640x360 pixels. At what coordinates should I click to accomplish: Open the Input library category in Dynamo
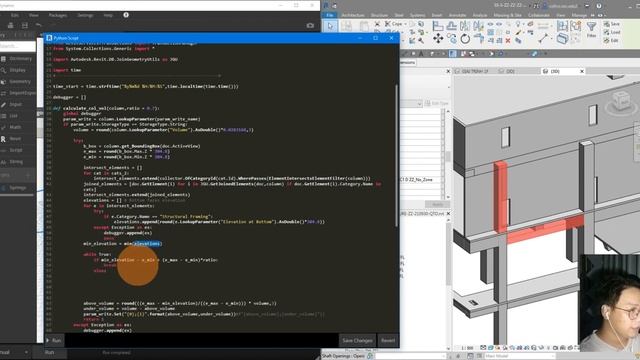(17, 104)
